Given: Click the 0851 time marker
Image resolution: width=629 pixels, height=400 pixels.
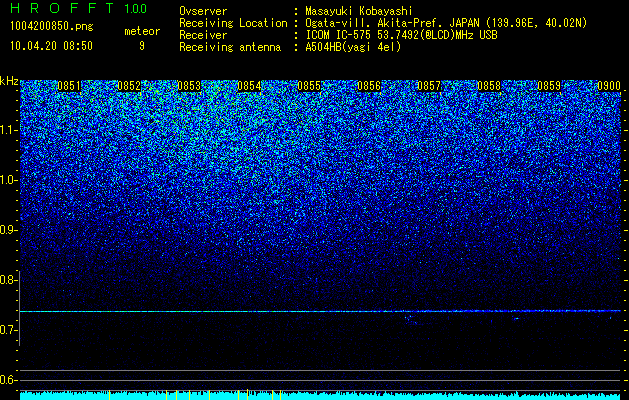Looking at the screenshot, I should coord(69,86).
